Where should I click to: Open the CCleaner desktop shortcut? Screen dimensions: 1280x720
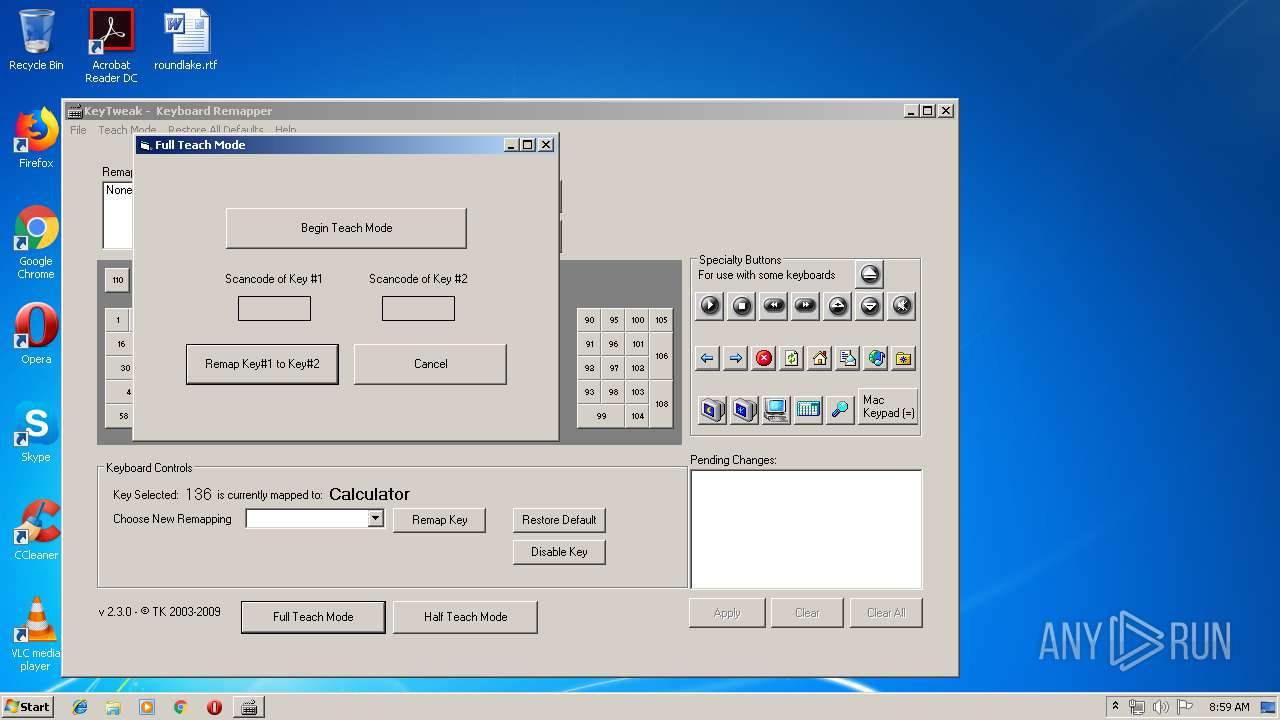point(36,531)
